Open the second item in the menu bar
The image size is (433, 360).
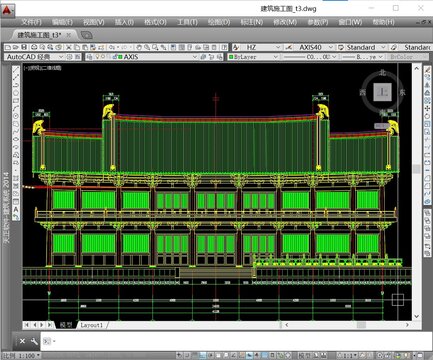coord(62,22)
